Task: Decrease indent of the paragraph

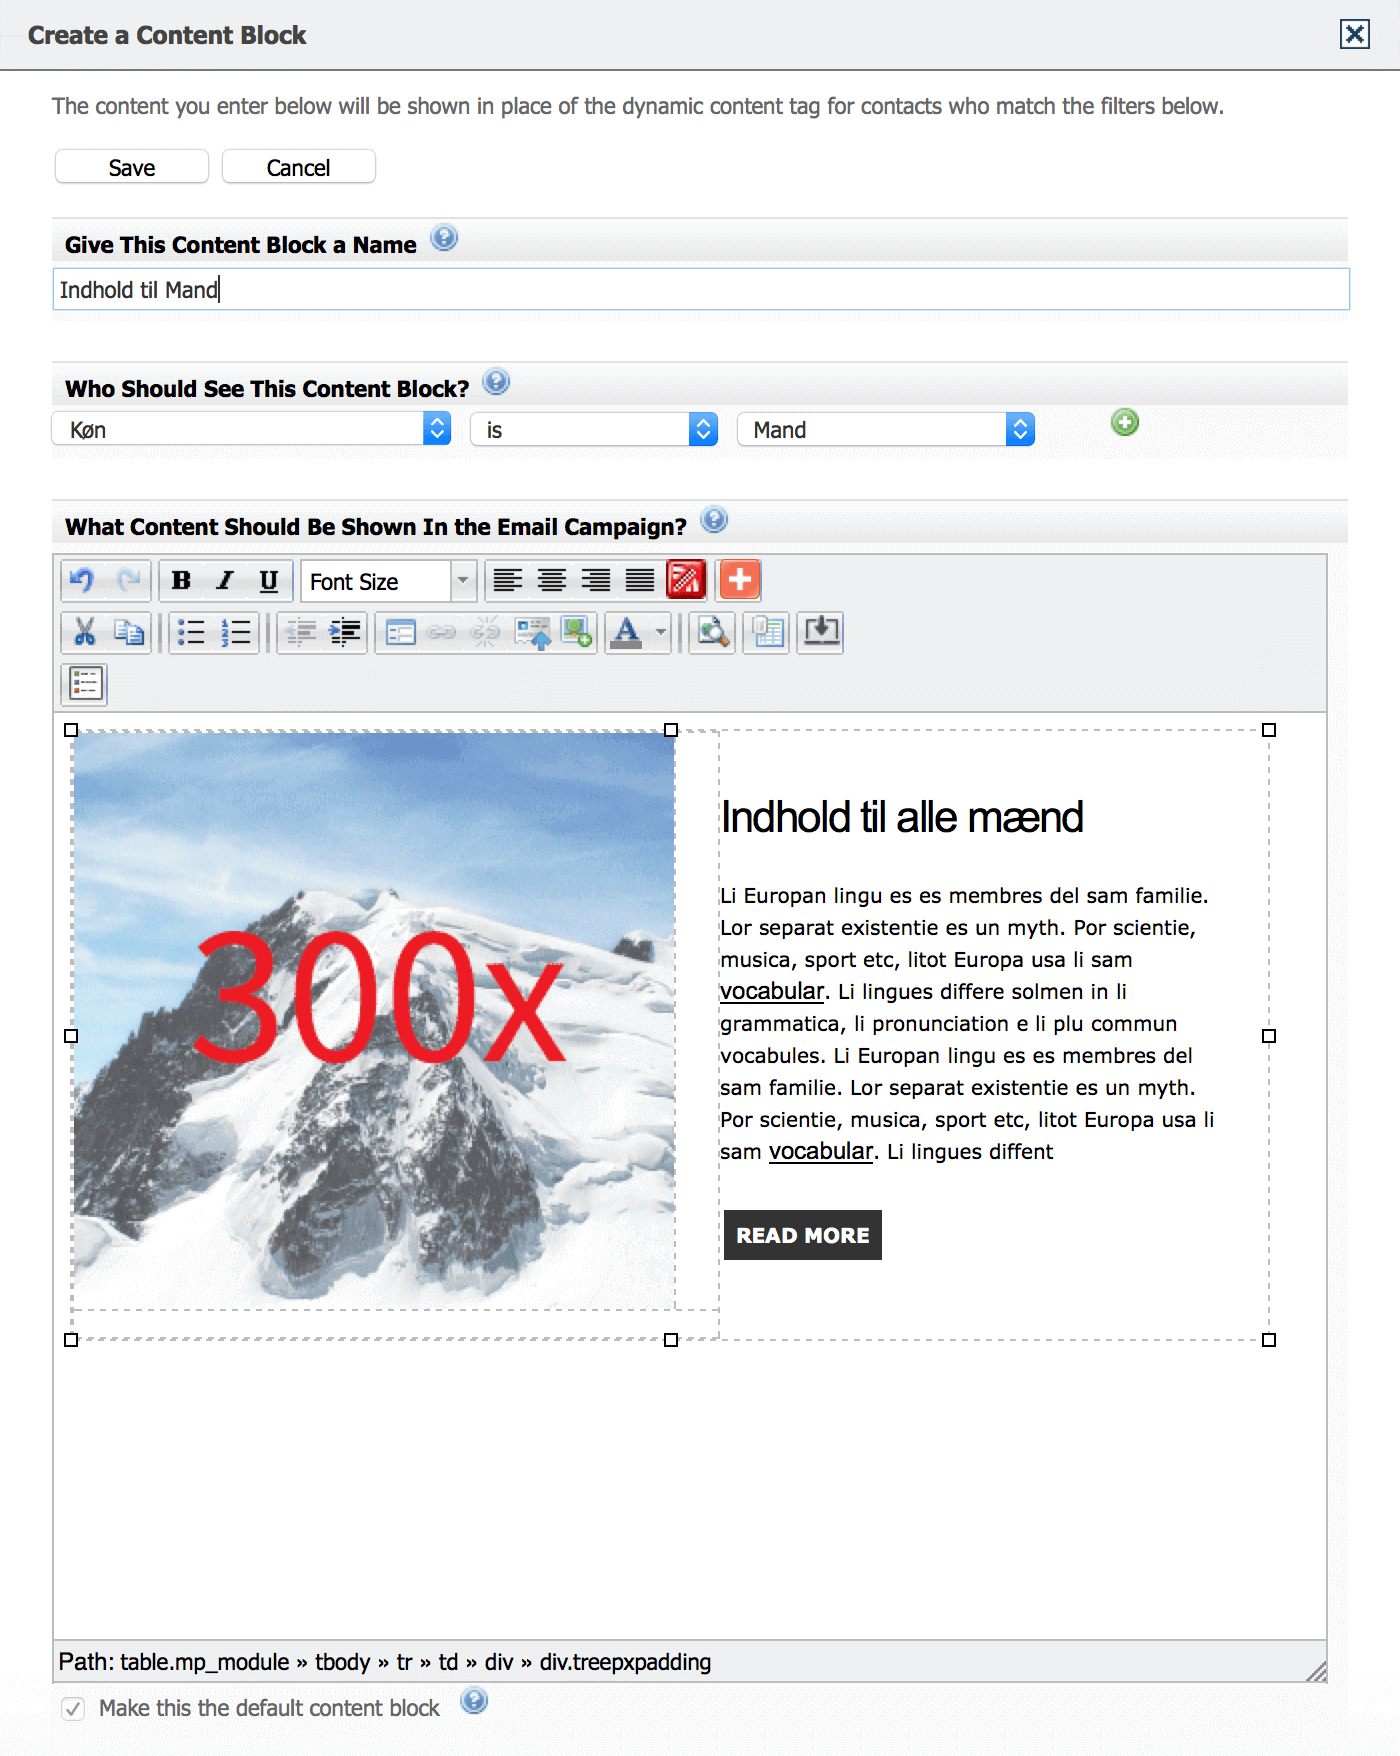Action: 300,632
